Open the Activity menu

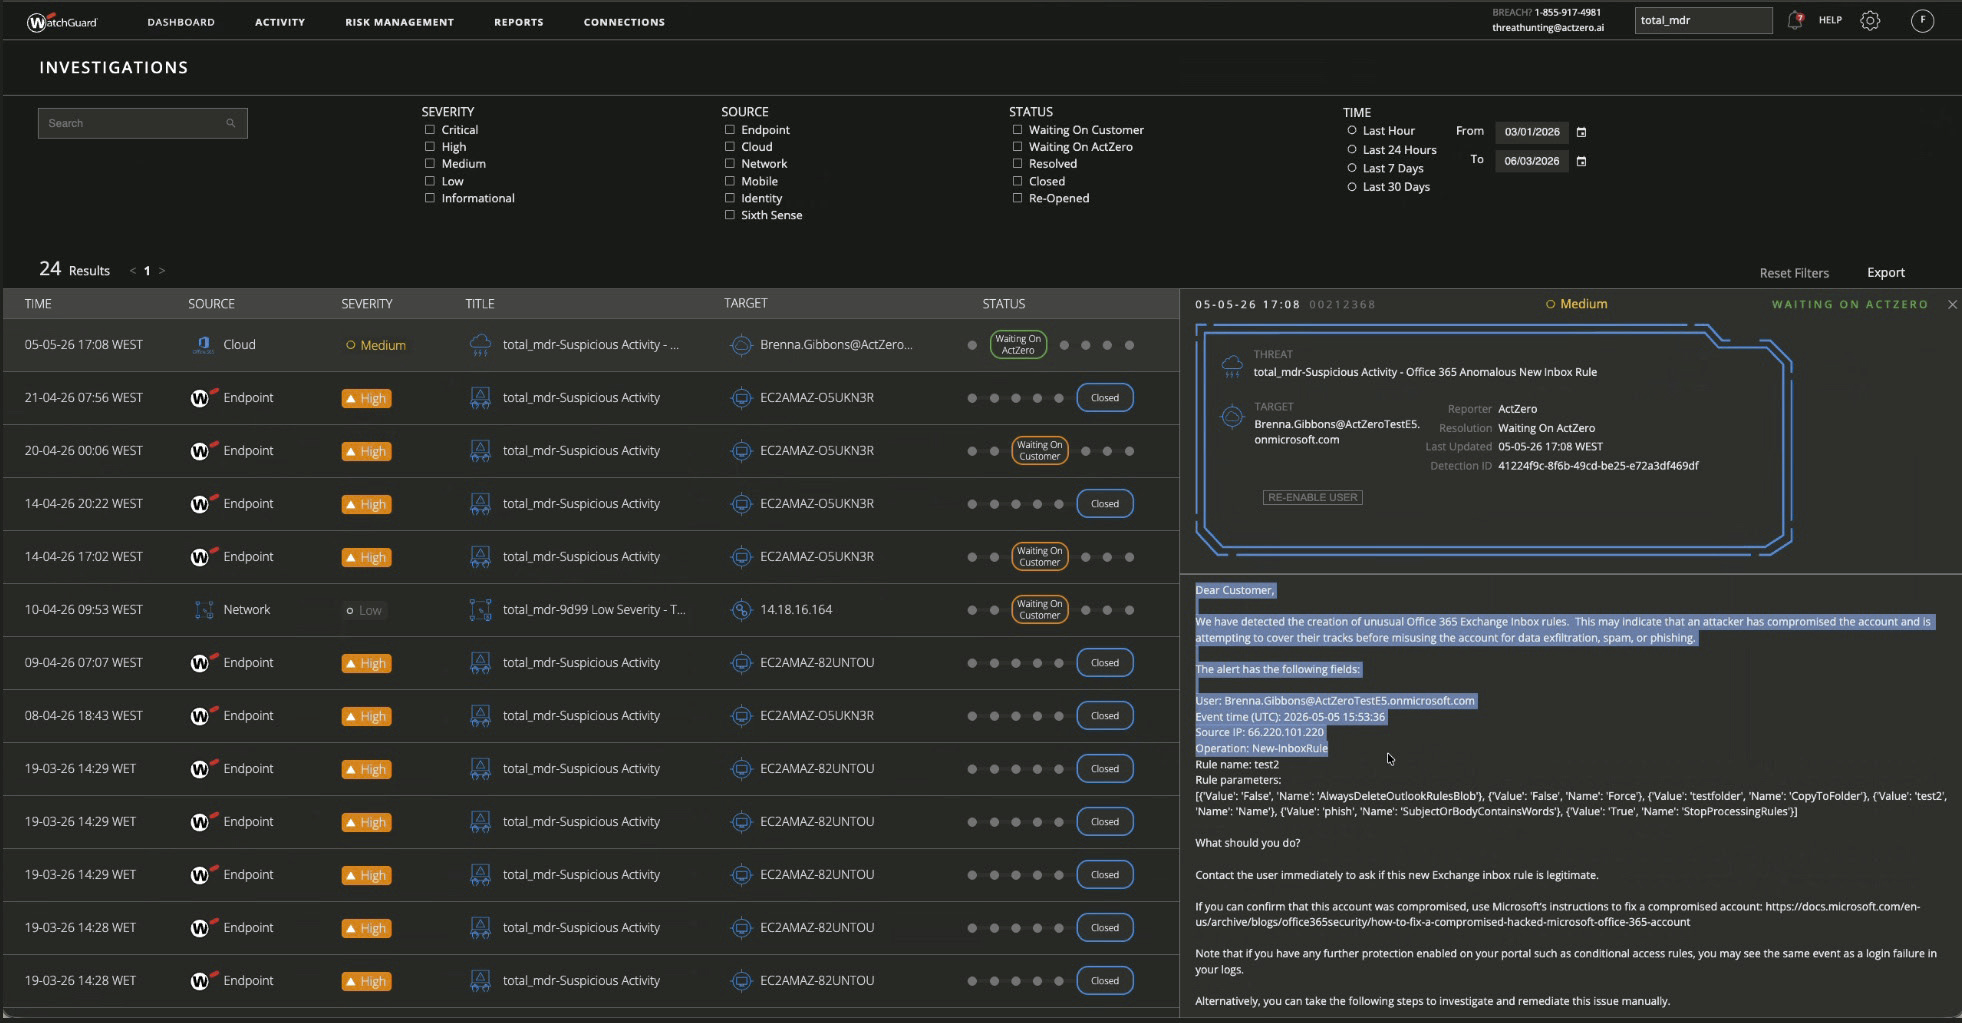(280, 22)
